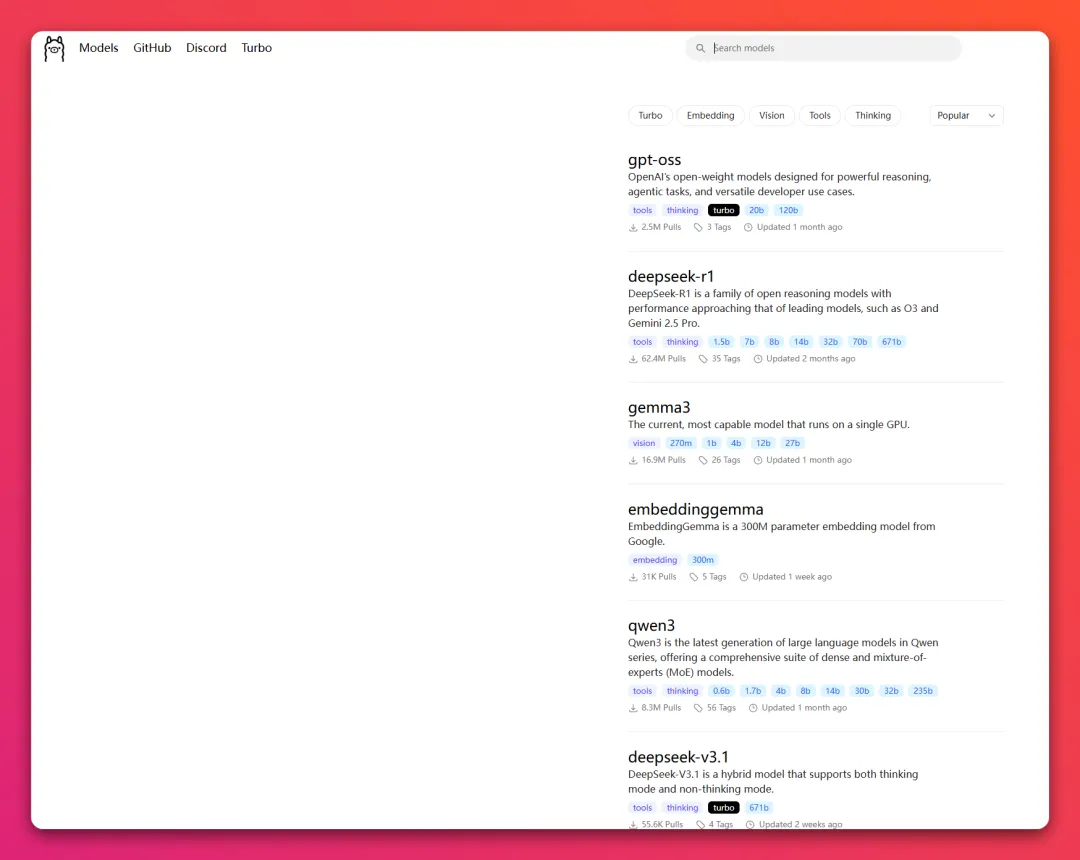
Task: Open the GitHub link in navigation
Action: 152,48
